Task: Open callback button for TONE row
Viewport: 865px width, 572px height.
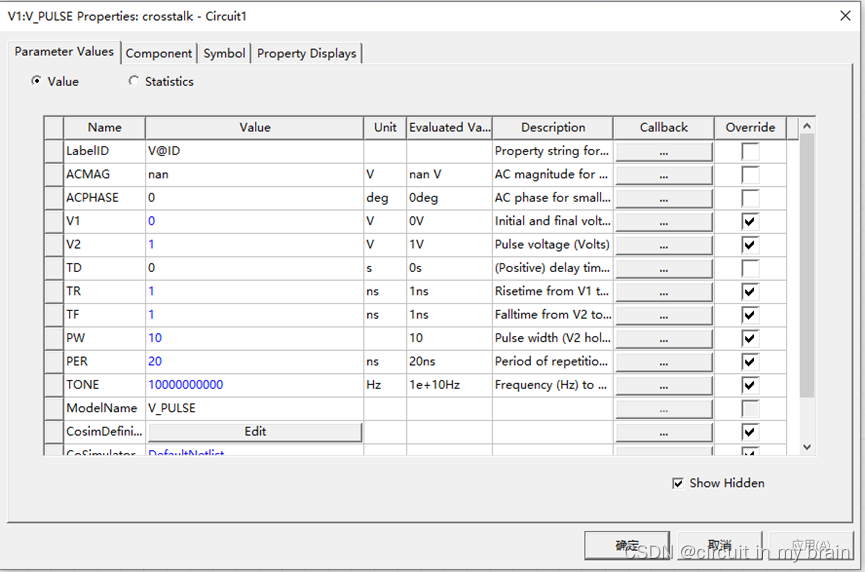Action: tap(663, 384)
